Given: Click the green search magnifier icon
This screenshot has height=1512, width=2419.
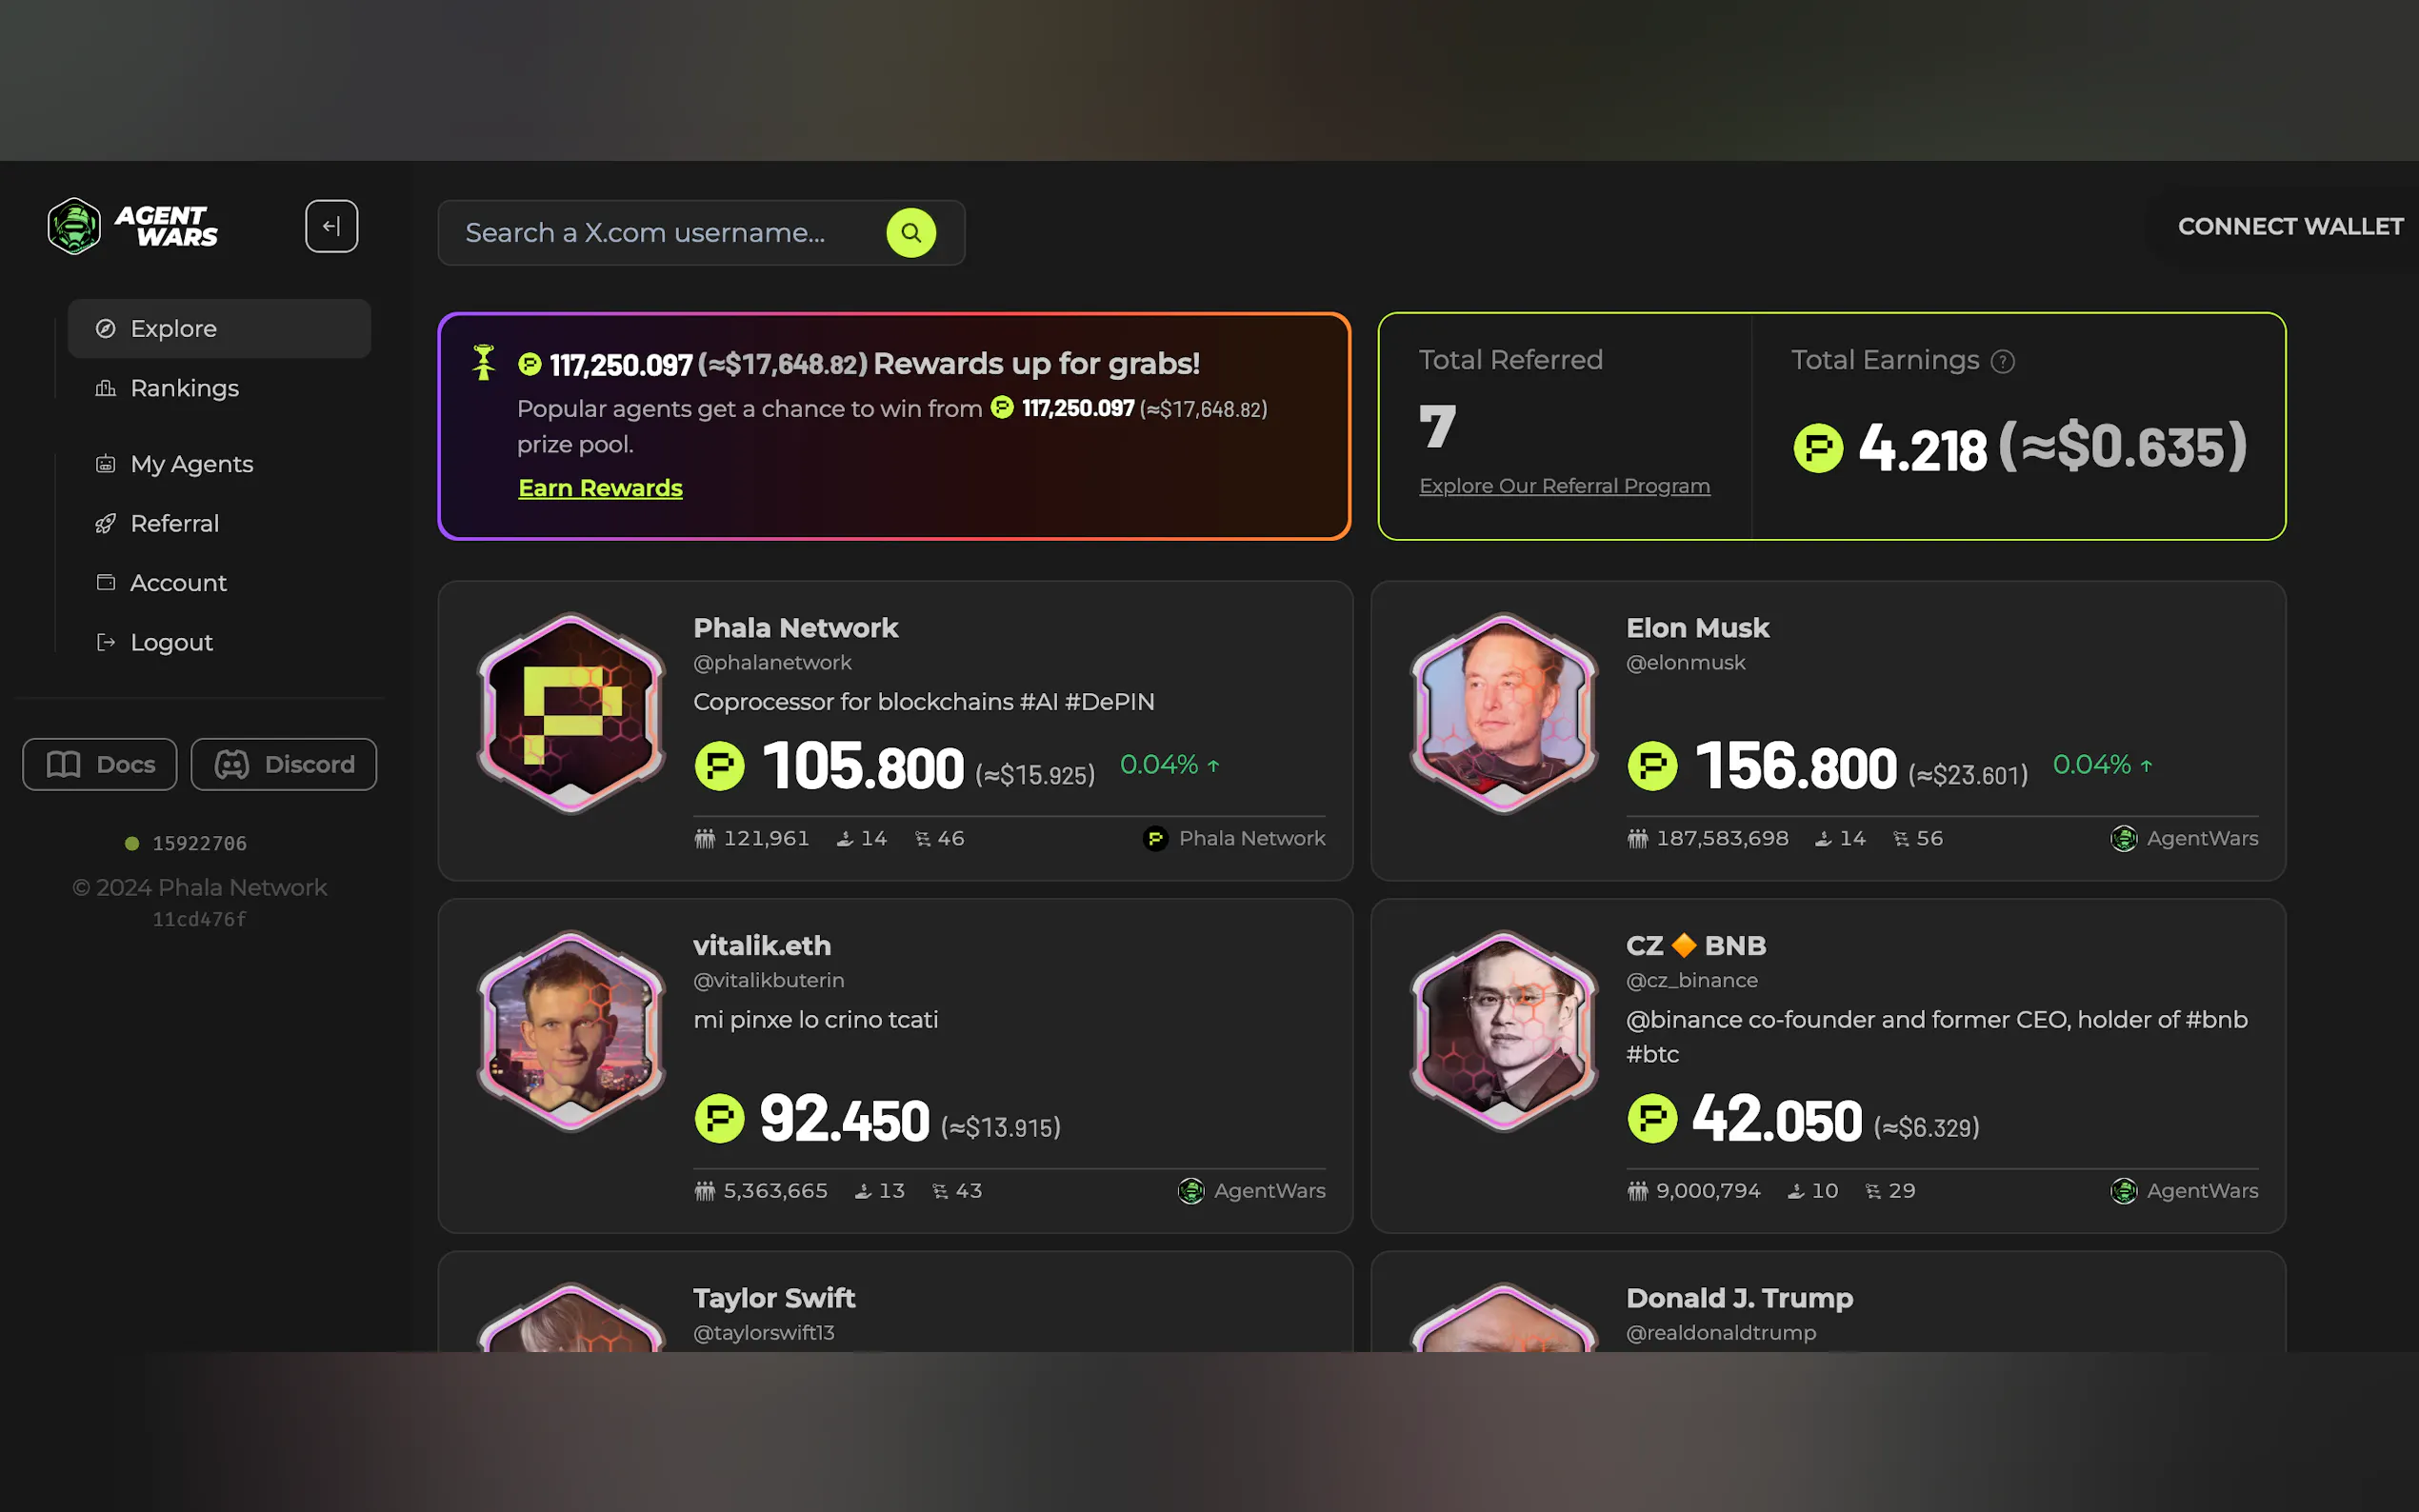Looking at the screenshot, I should click(910, 233).
